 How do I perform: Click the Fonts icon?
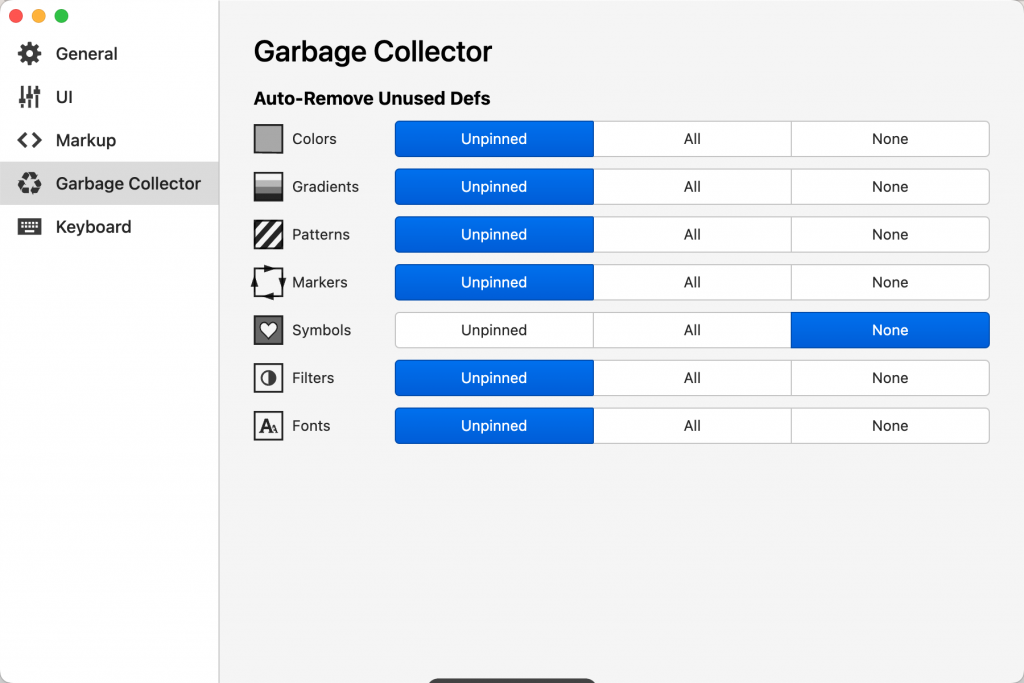pyautogui.click(x=268, y=426)
